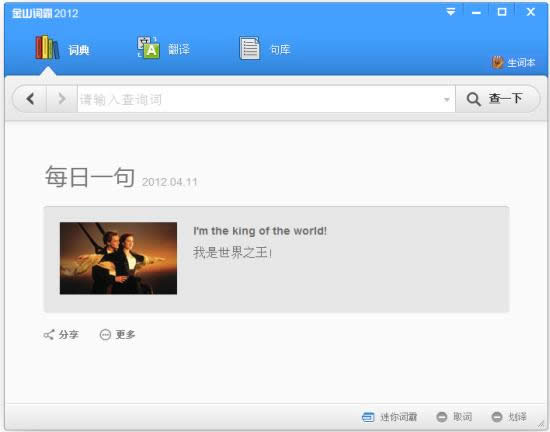Show more sentences via 更多
Image resolution: width=550 pixels, height=432 pixels.
click(x=118, y=335)
